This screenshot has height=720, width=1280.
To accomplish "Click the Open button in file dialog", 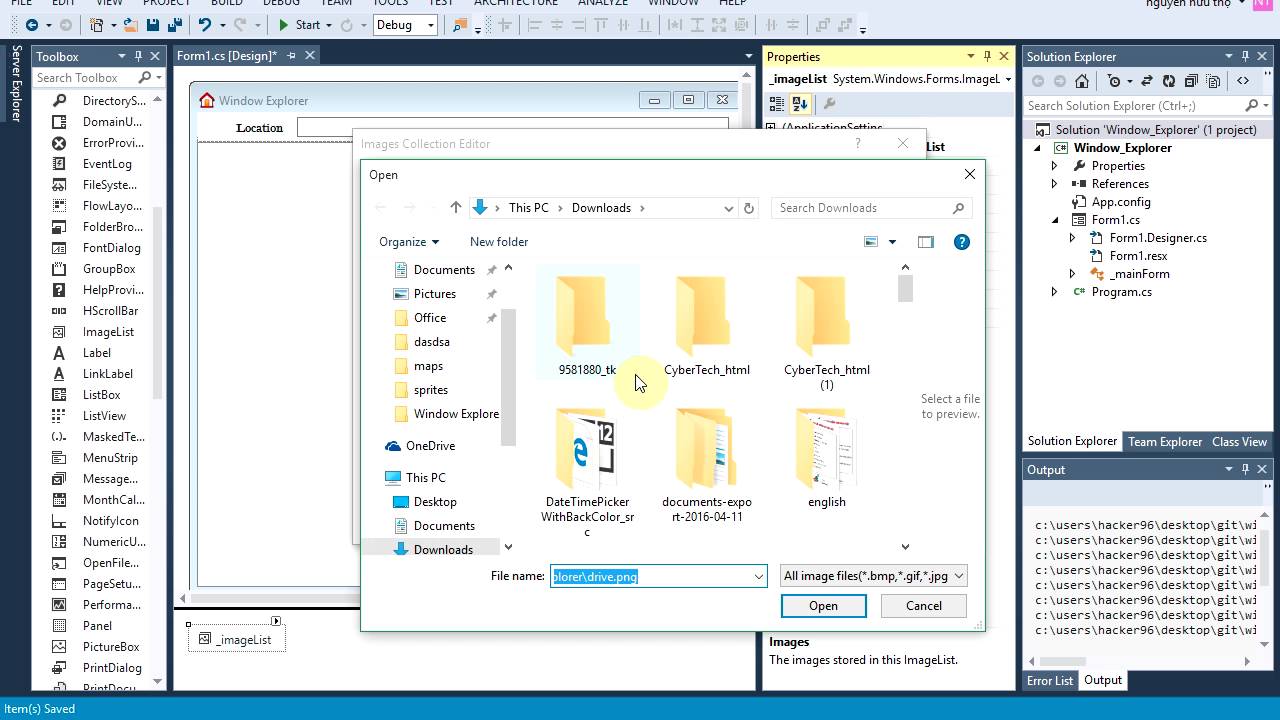I will click(824, 606).
